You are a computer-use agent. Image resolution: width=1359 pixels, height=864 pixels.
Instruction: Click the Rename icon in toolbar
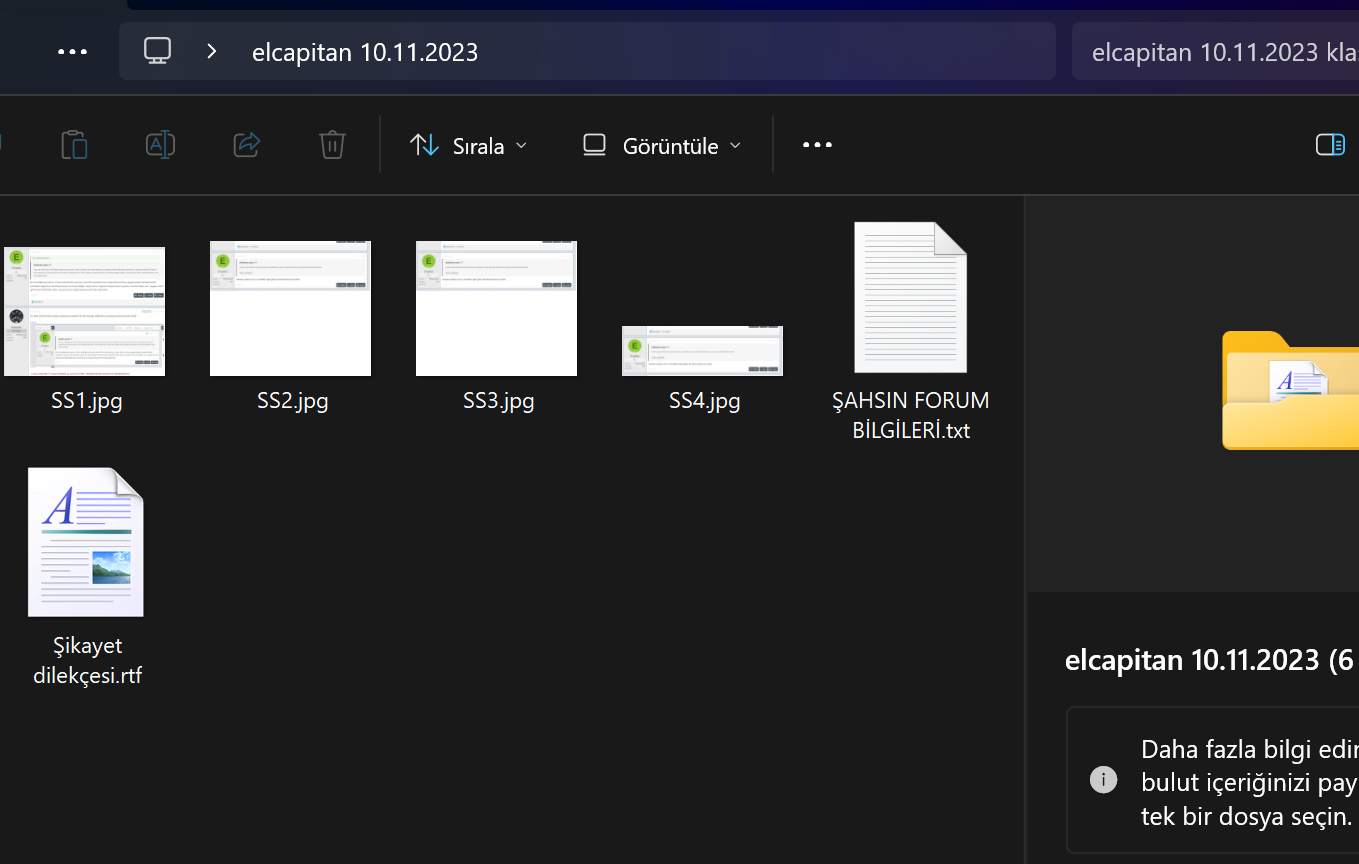[161, 145]
